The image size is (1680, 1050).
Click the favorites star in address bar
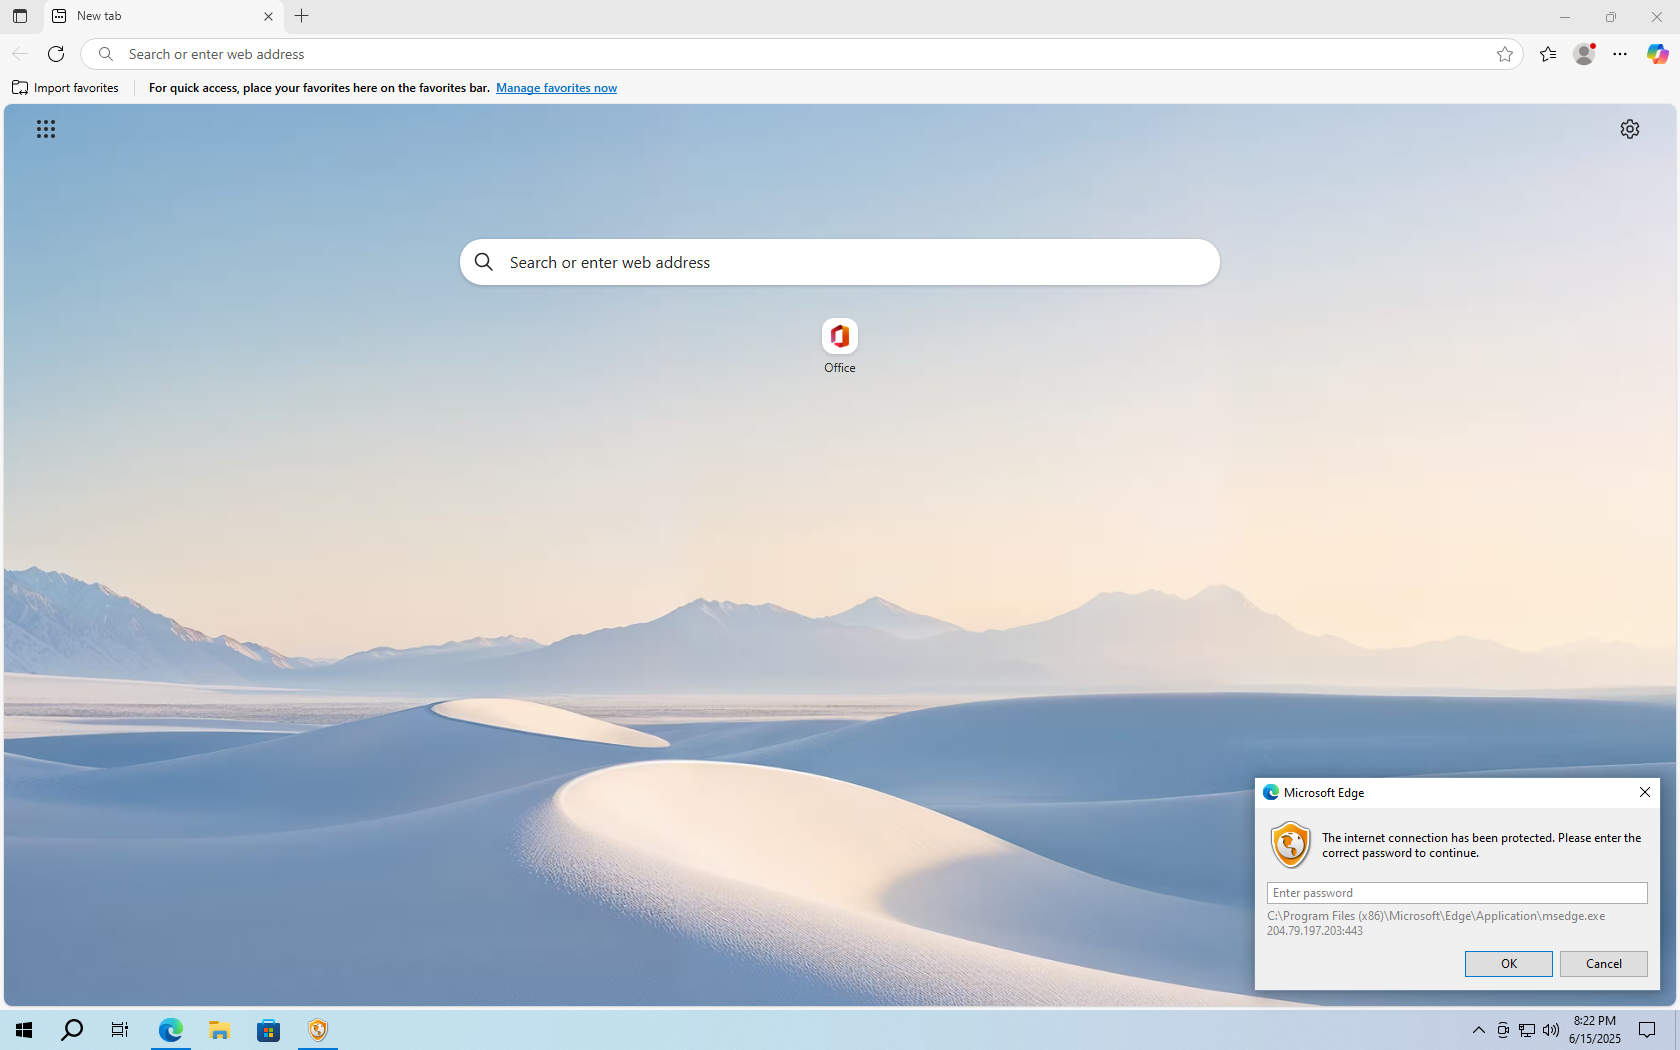(x=1506, y=54)
